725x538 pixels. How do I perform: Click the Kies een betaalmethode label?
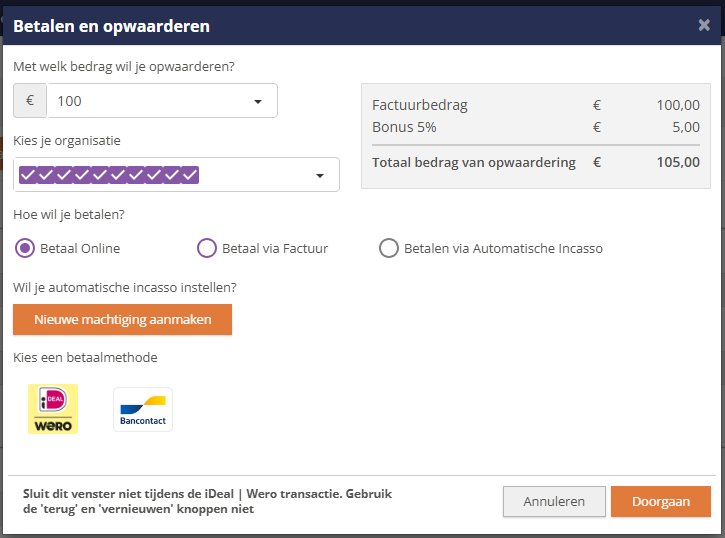coord(85,357)
